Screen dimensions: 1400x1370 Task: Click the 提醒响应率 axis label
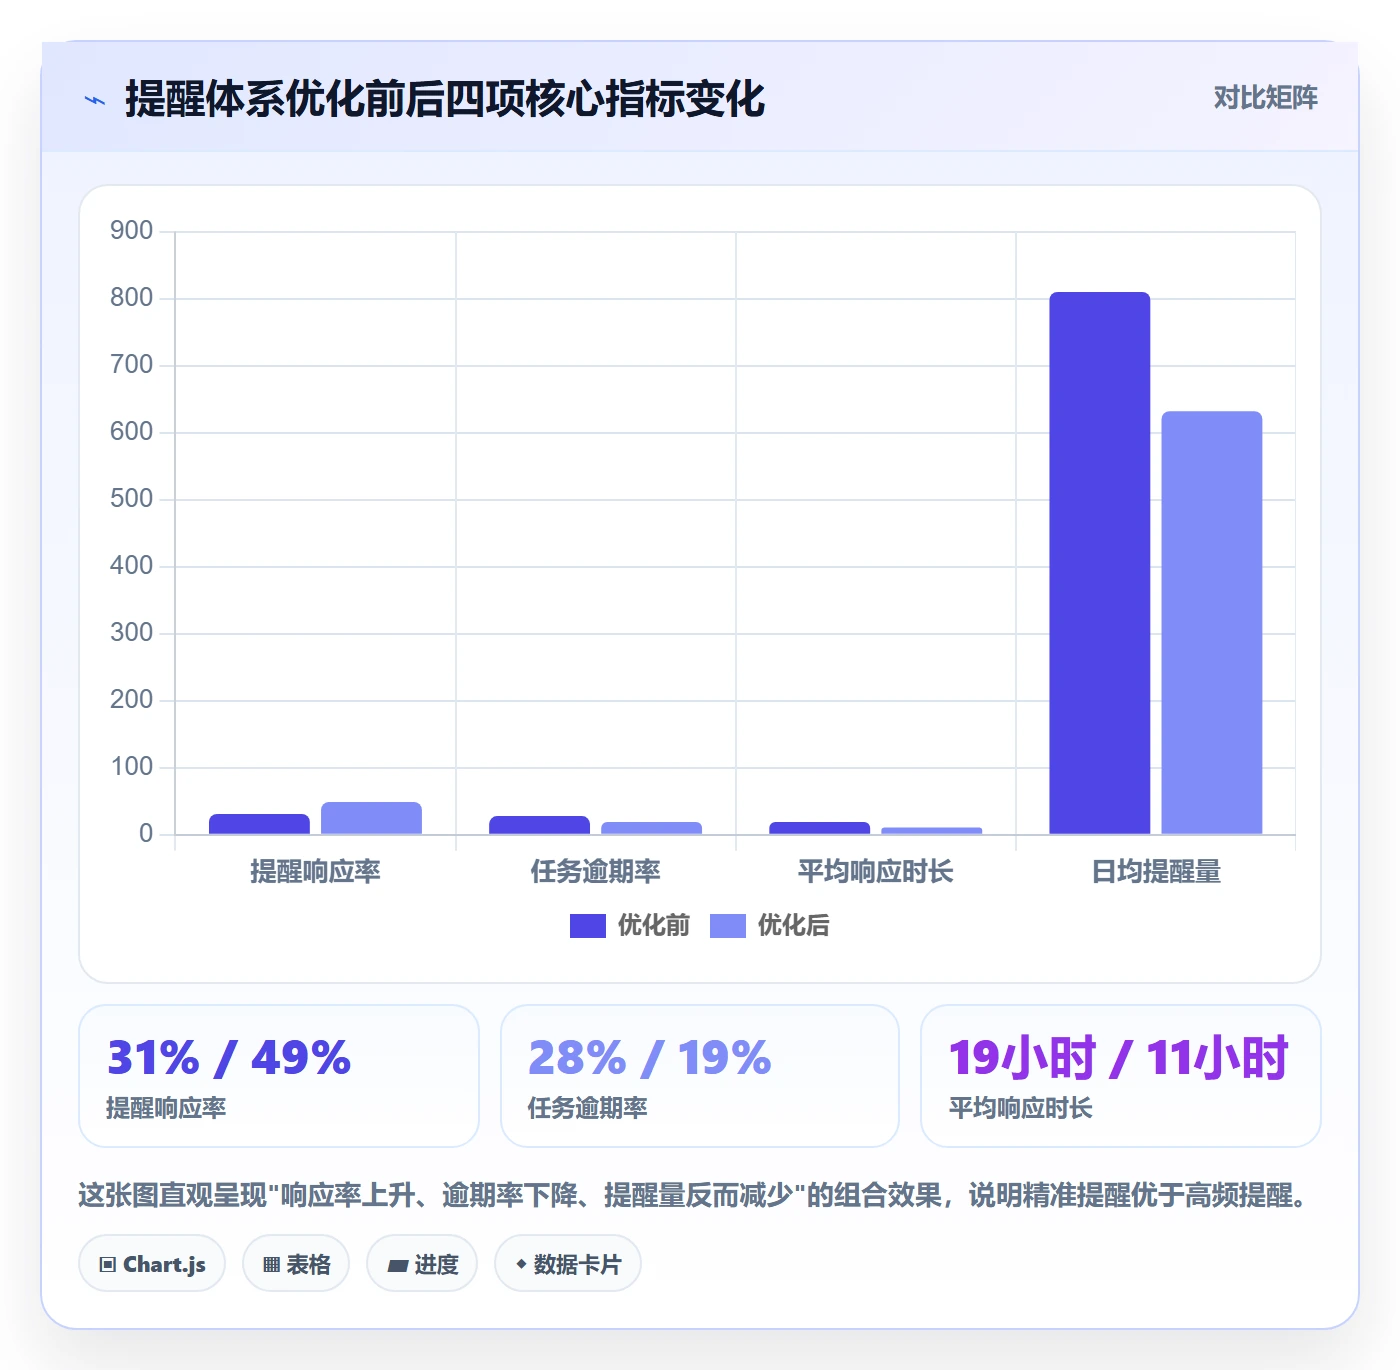(x=315, y=871)
